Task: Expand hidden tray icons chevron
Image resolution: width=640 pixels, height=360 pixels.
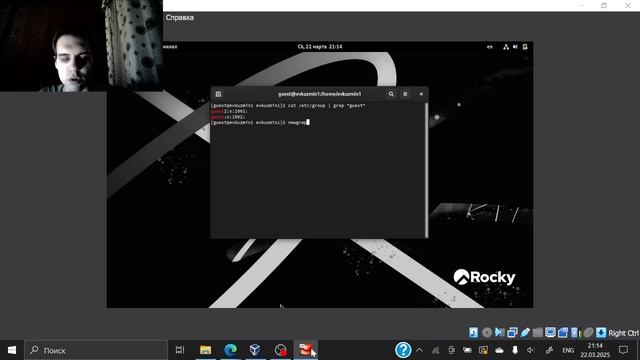Action: 419,350
